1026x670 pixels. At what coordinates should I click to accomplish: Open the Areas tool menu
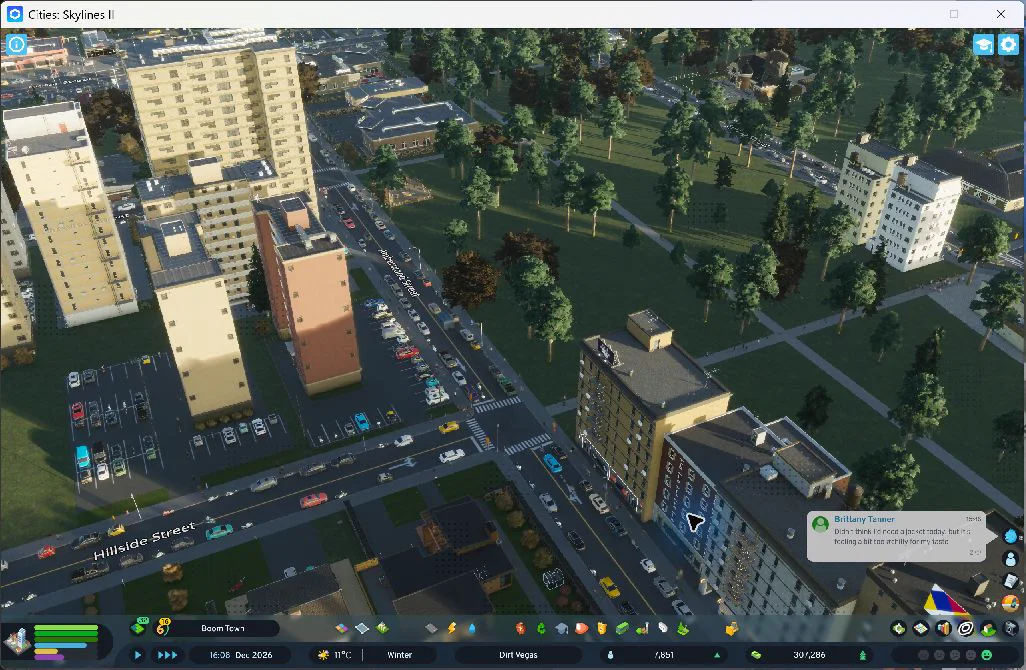tap(362, 628)
